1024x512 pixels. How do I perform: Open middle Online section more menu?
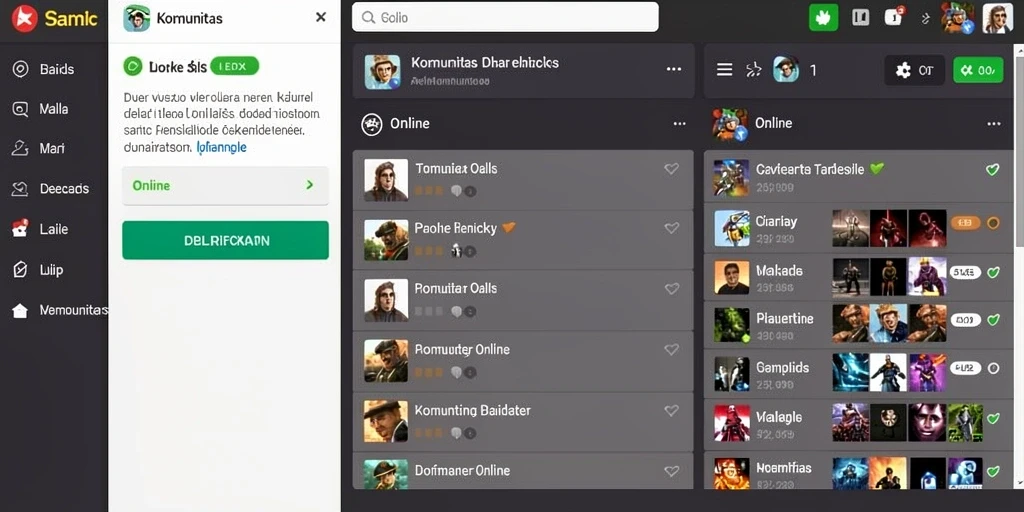click(679, 123)
